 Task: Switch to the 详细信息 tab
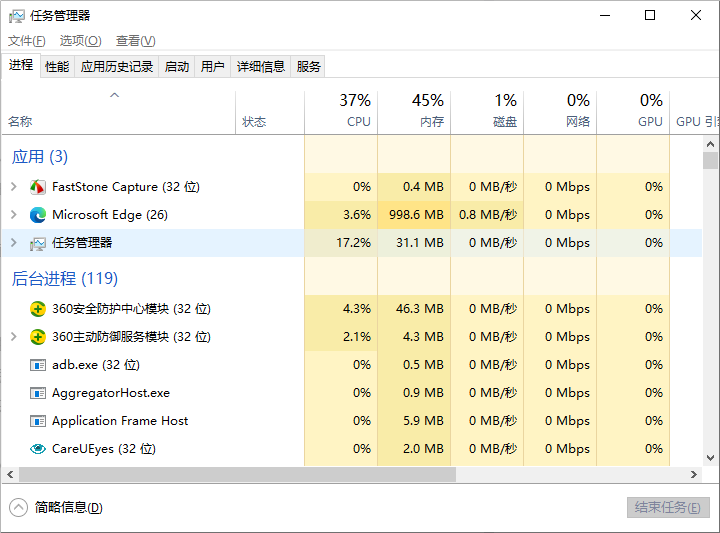tap(261, 67)
